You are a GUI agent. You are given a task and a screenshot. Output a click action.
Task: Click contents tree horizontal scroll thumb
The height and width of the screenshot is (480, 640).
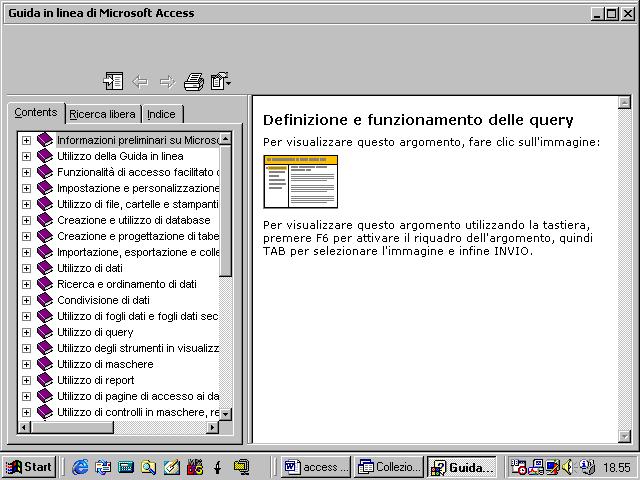coord(72,427)
